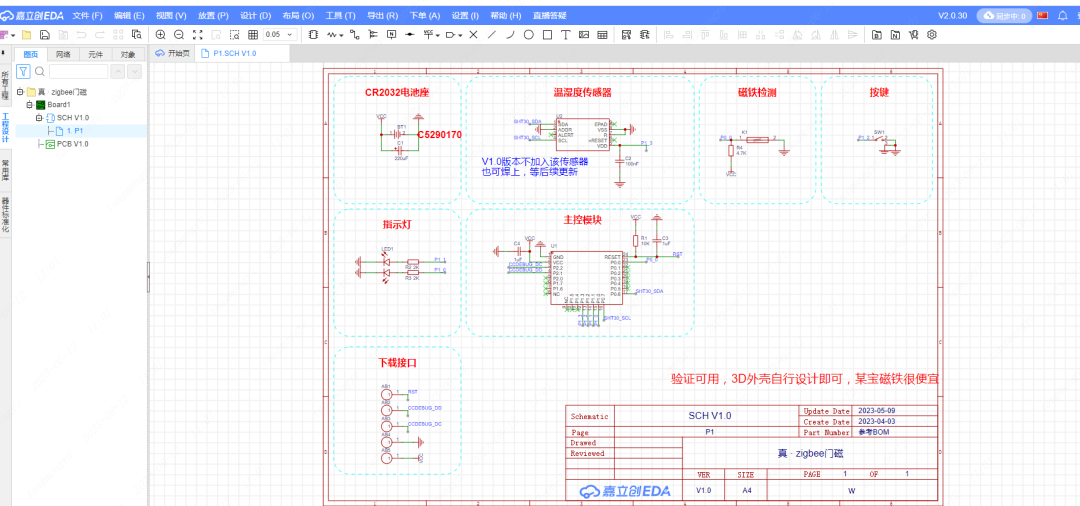This screenshot has width=1080, height=506.
Task: Open the new-file dropdown arrow at far left
Action: coord(13,35)
